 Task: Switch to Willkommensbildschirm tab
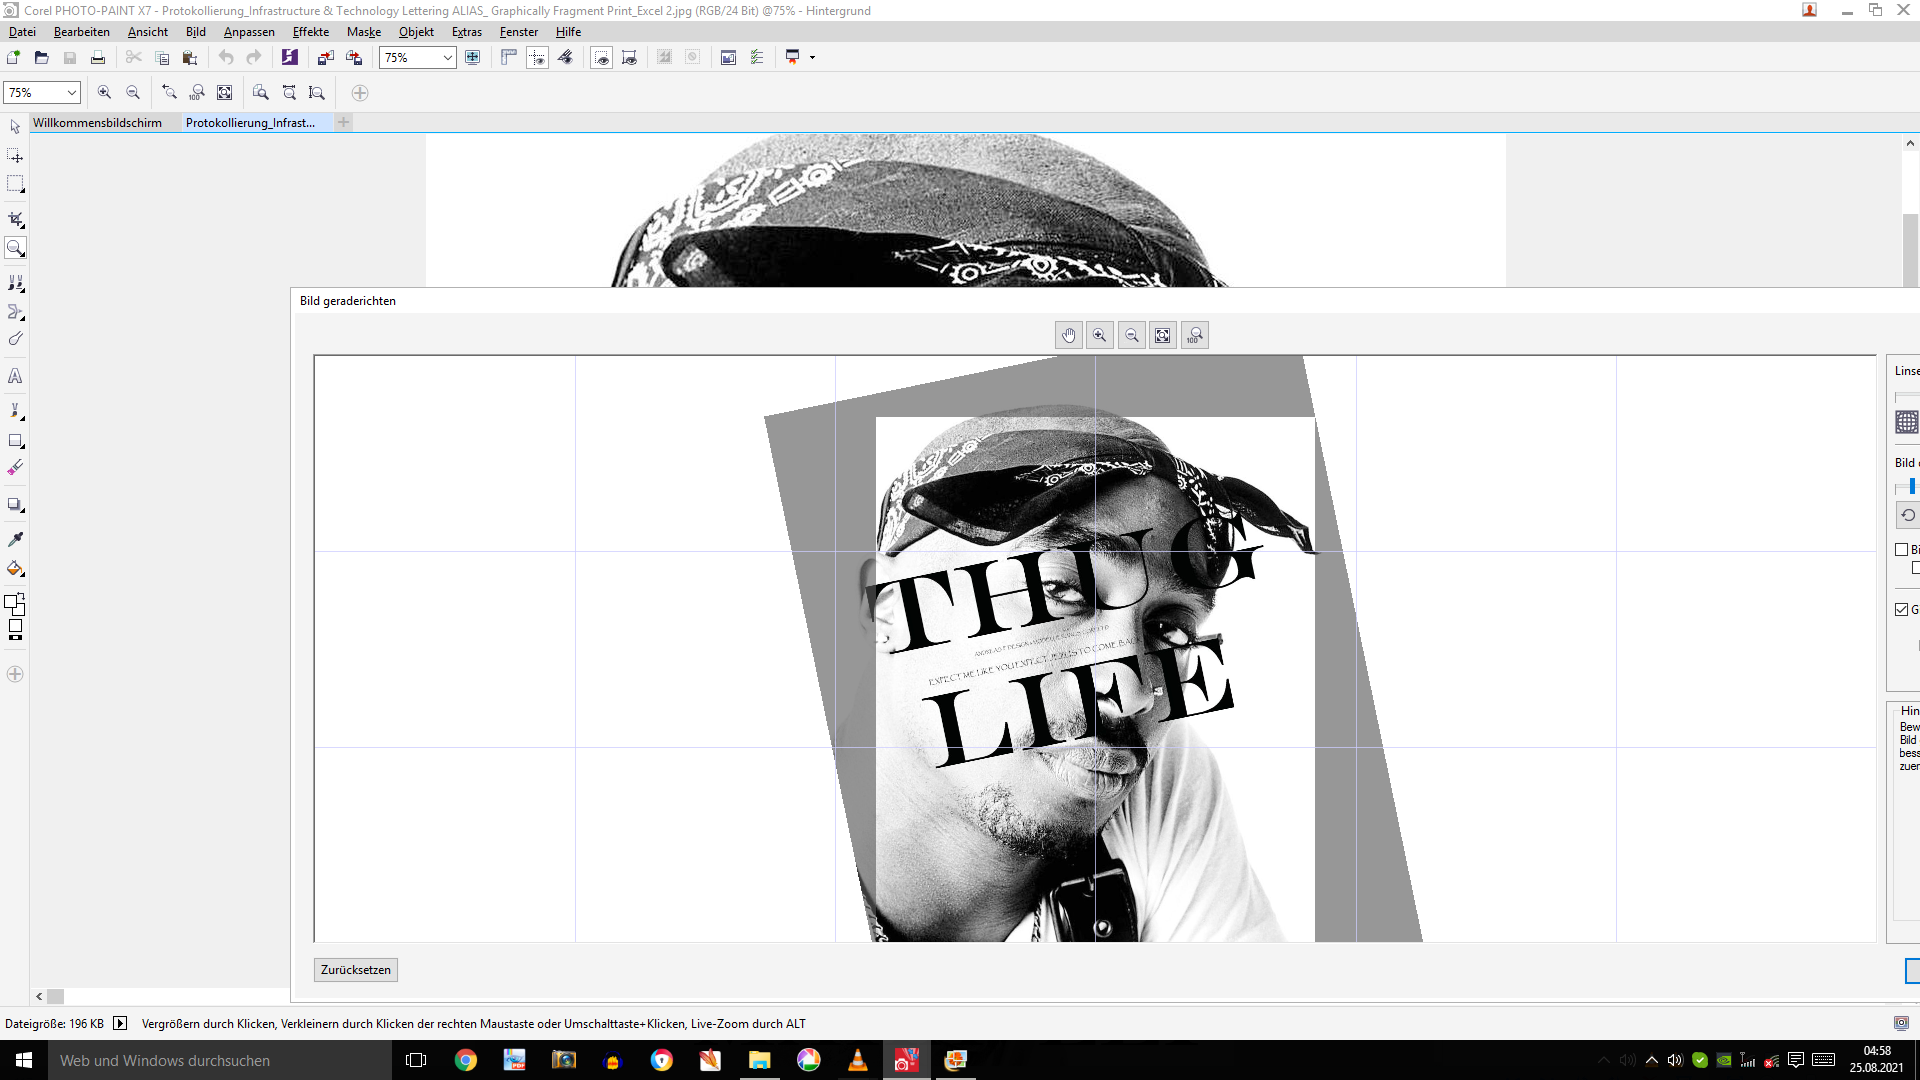click(x=97, y=123)
